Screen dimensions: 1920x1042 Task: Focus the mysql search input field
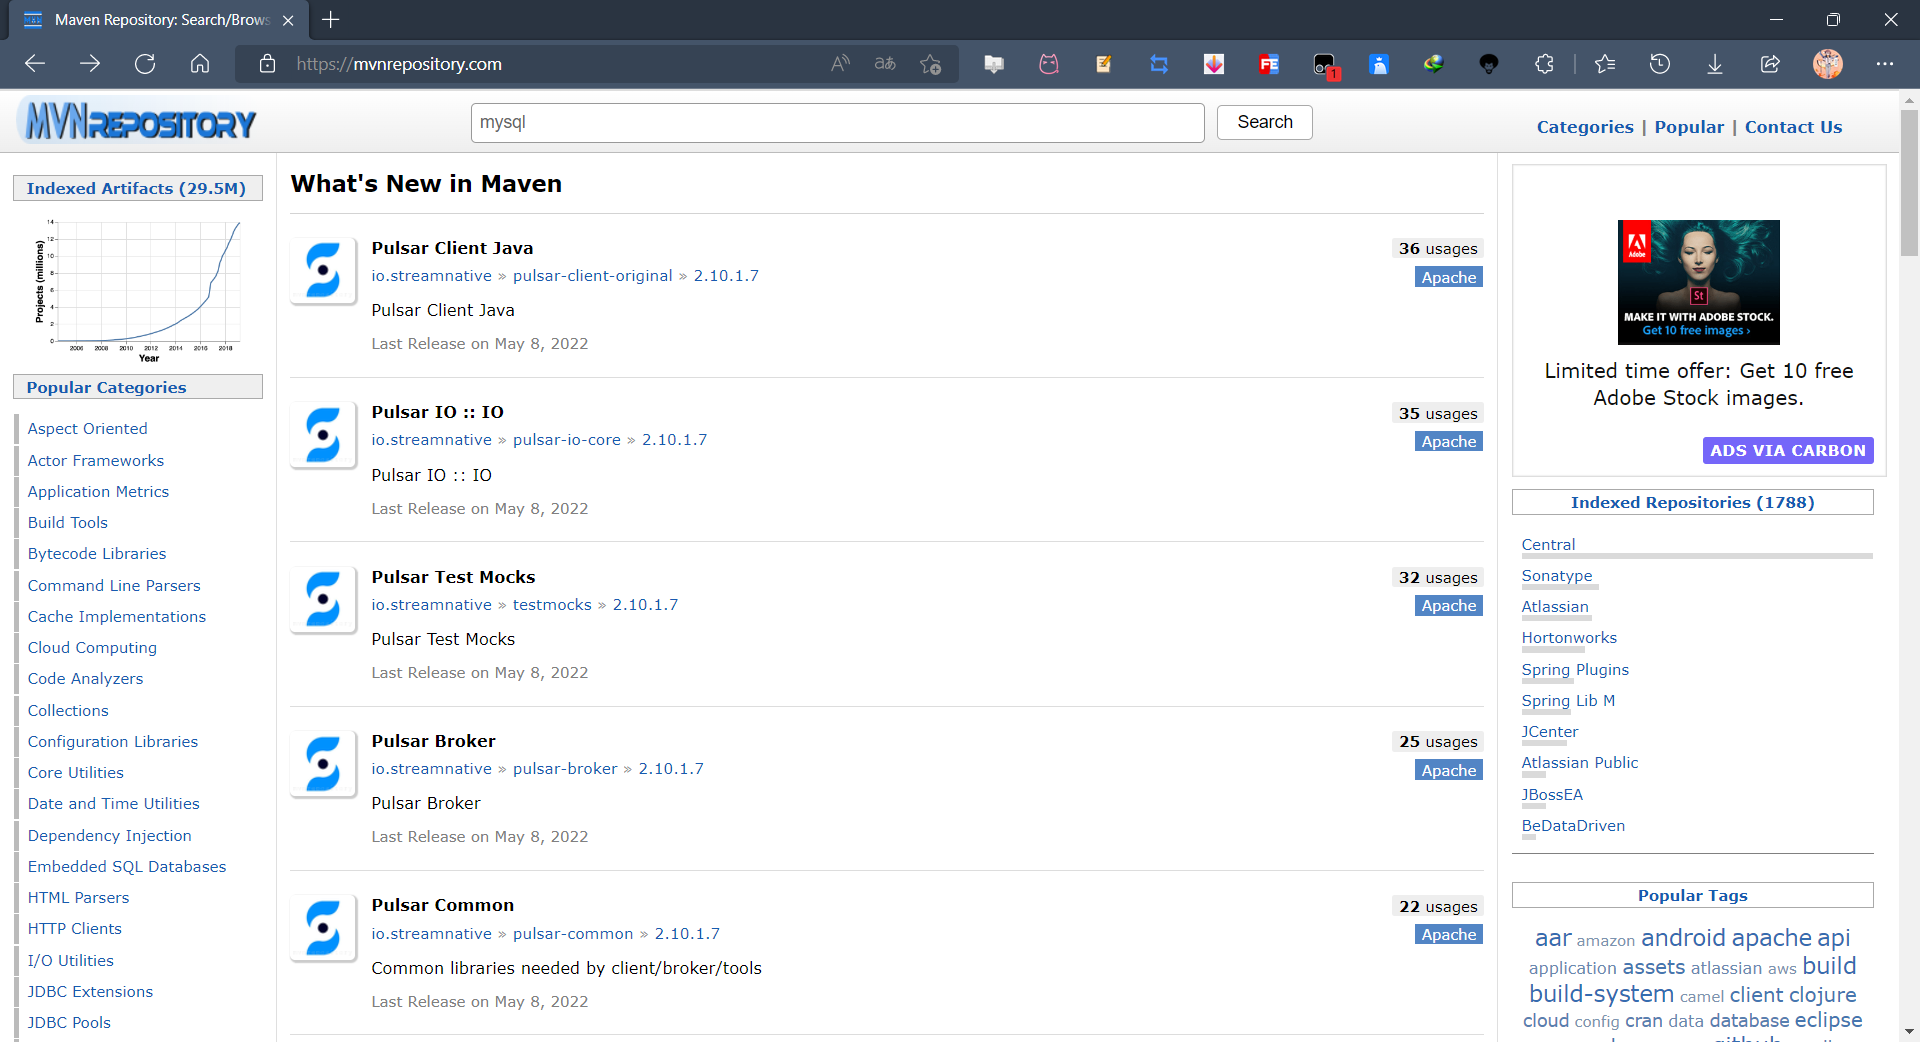pos(837,123)
